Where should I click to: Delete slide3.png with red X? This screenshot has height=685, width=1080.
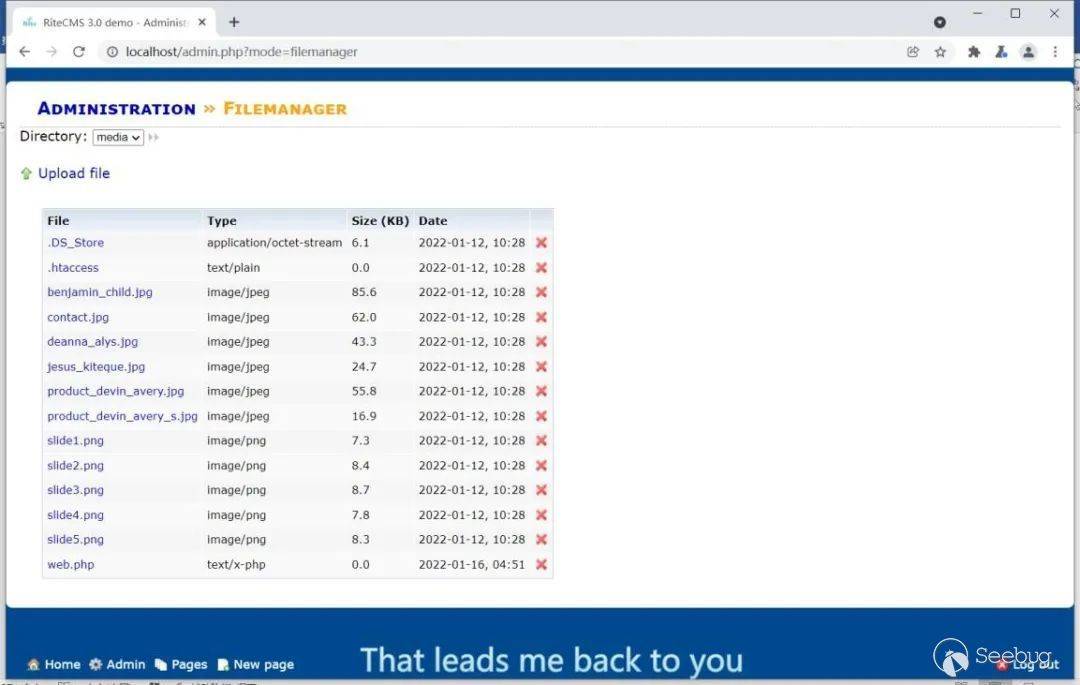click(x=541, y=490)
